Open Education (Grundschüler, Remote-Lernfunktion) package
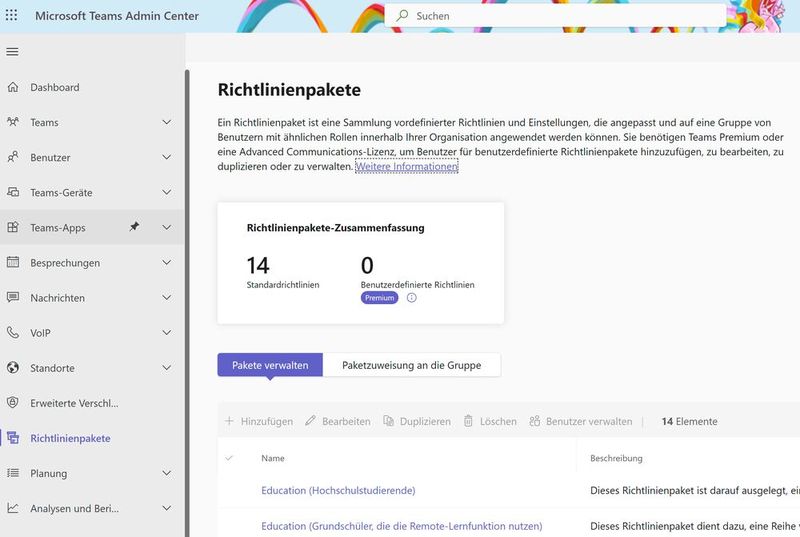 [x=402, y=526]
